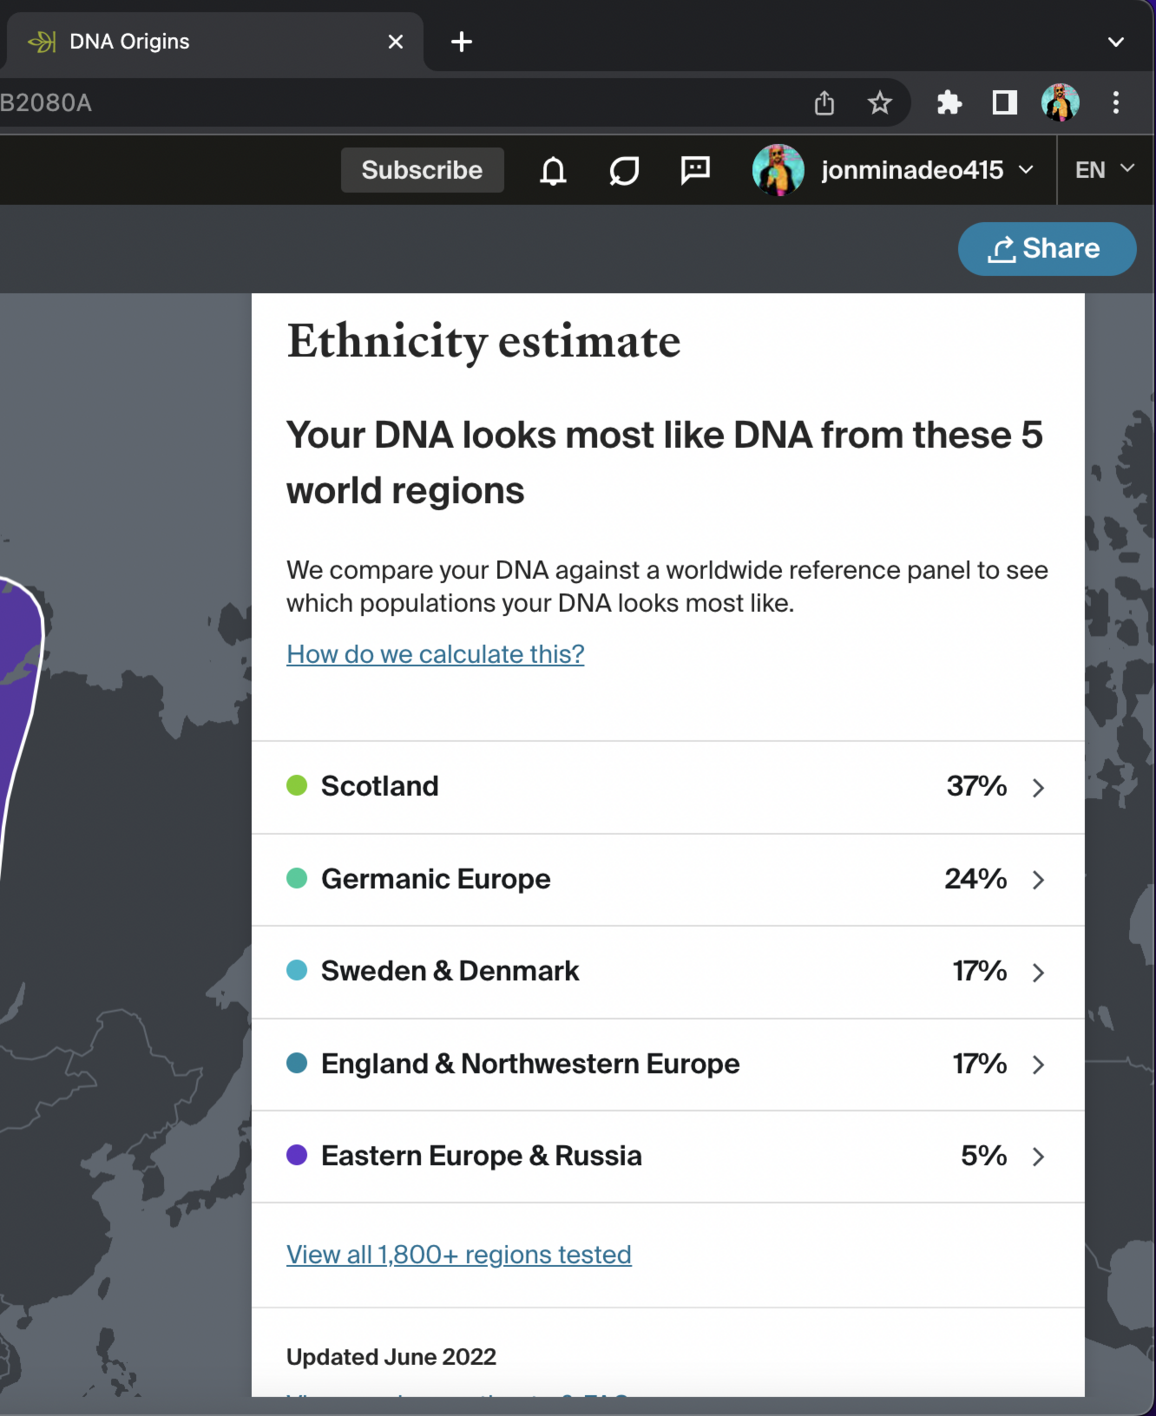
Task: Click the Chrome profile avatar
Action: click(x=1060, y=102)
